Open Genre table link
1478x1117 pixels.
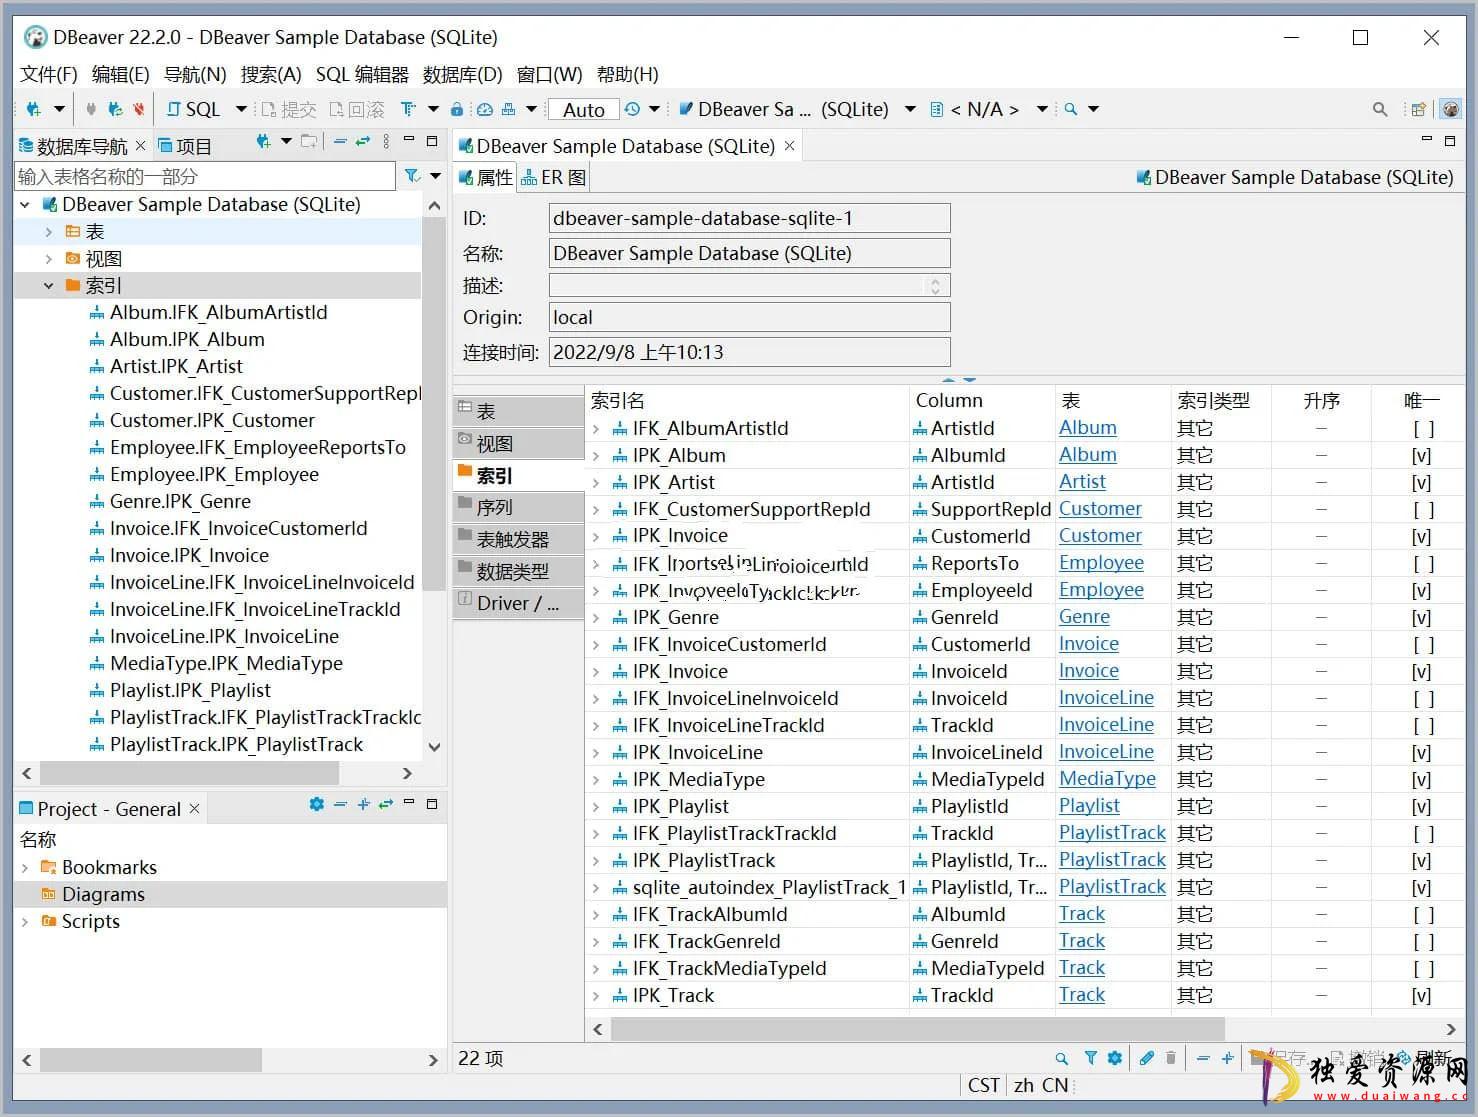click(x=1084, y=617)
